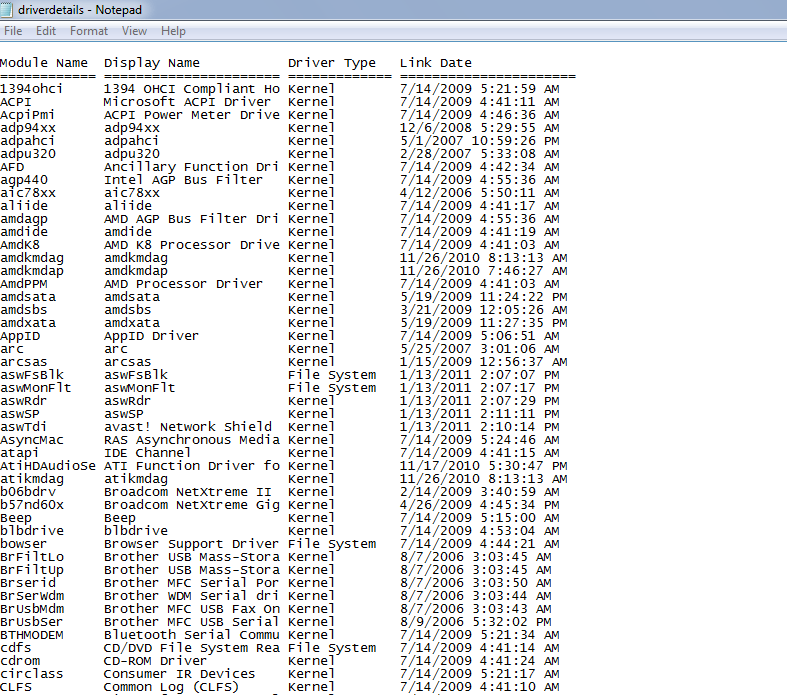Click link date '7/14/2009 5:15:00 AM'

(x=479, y=518)
